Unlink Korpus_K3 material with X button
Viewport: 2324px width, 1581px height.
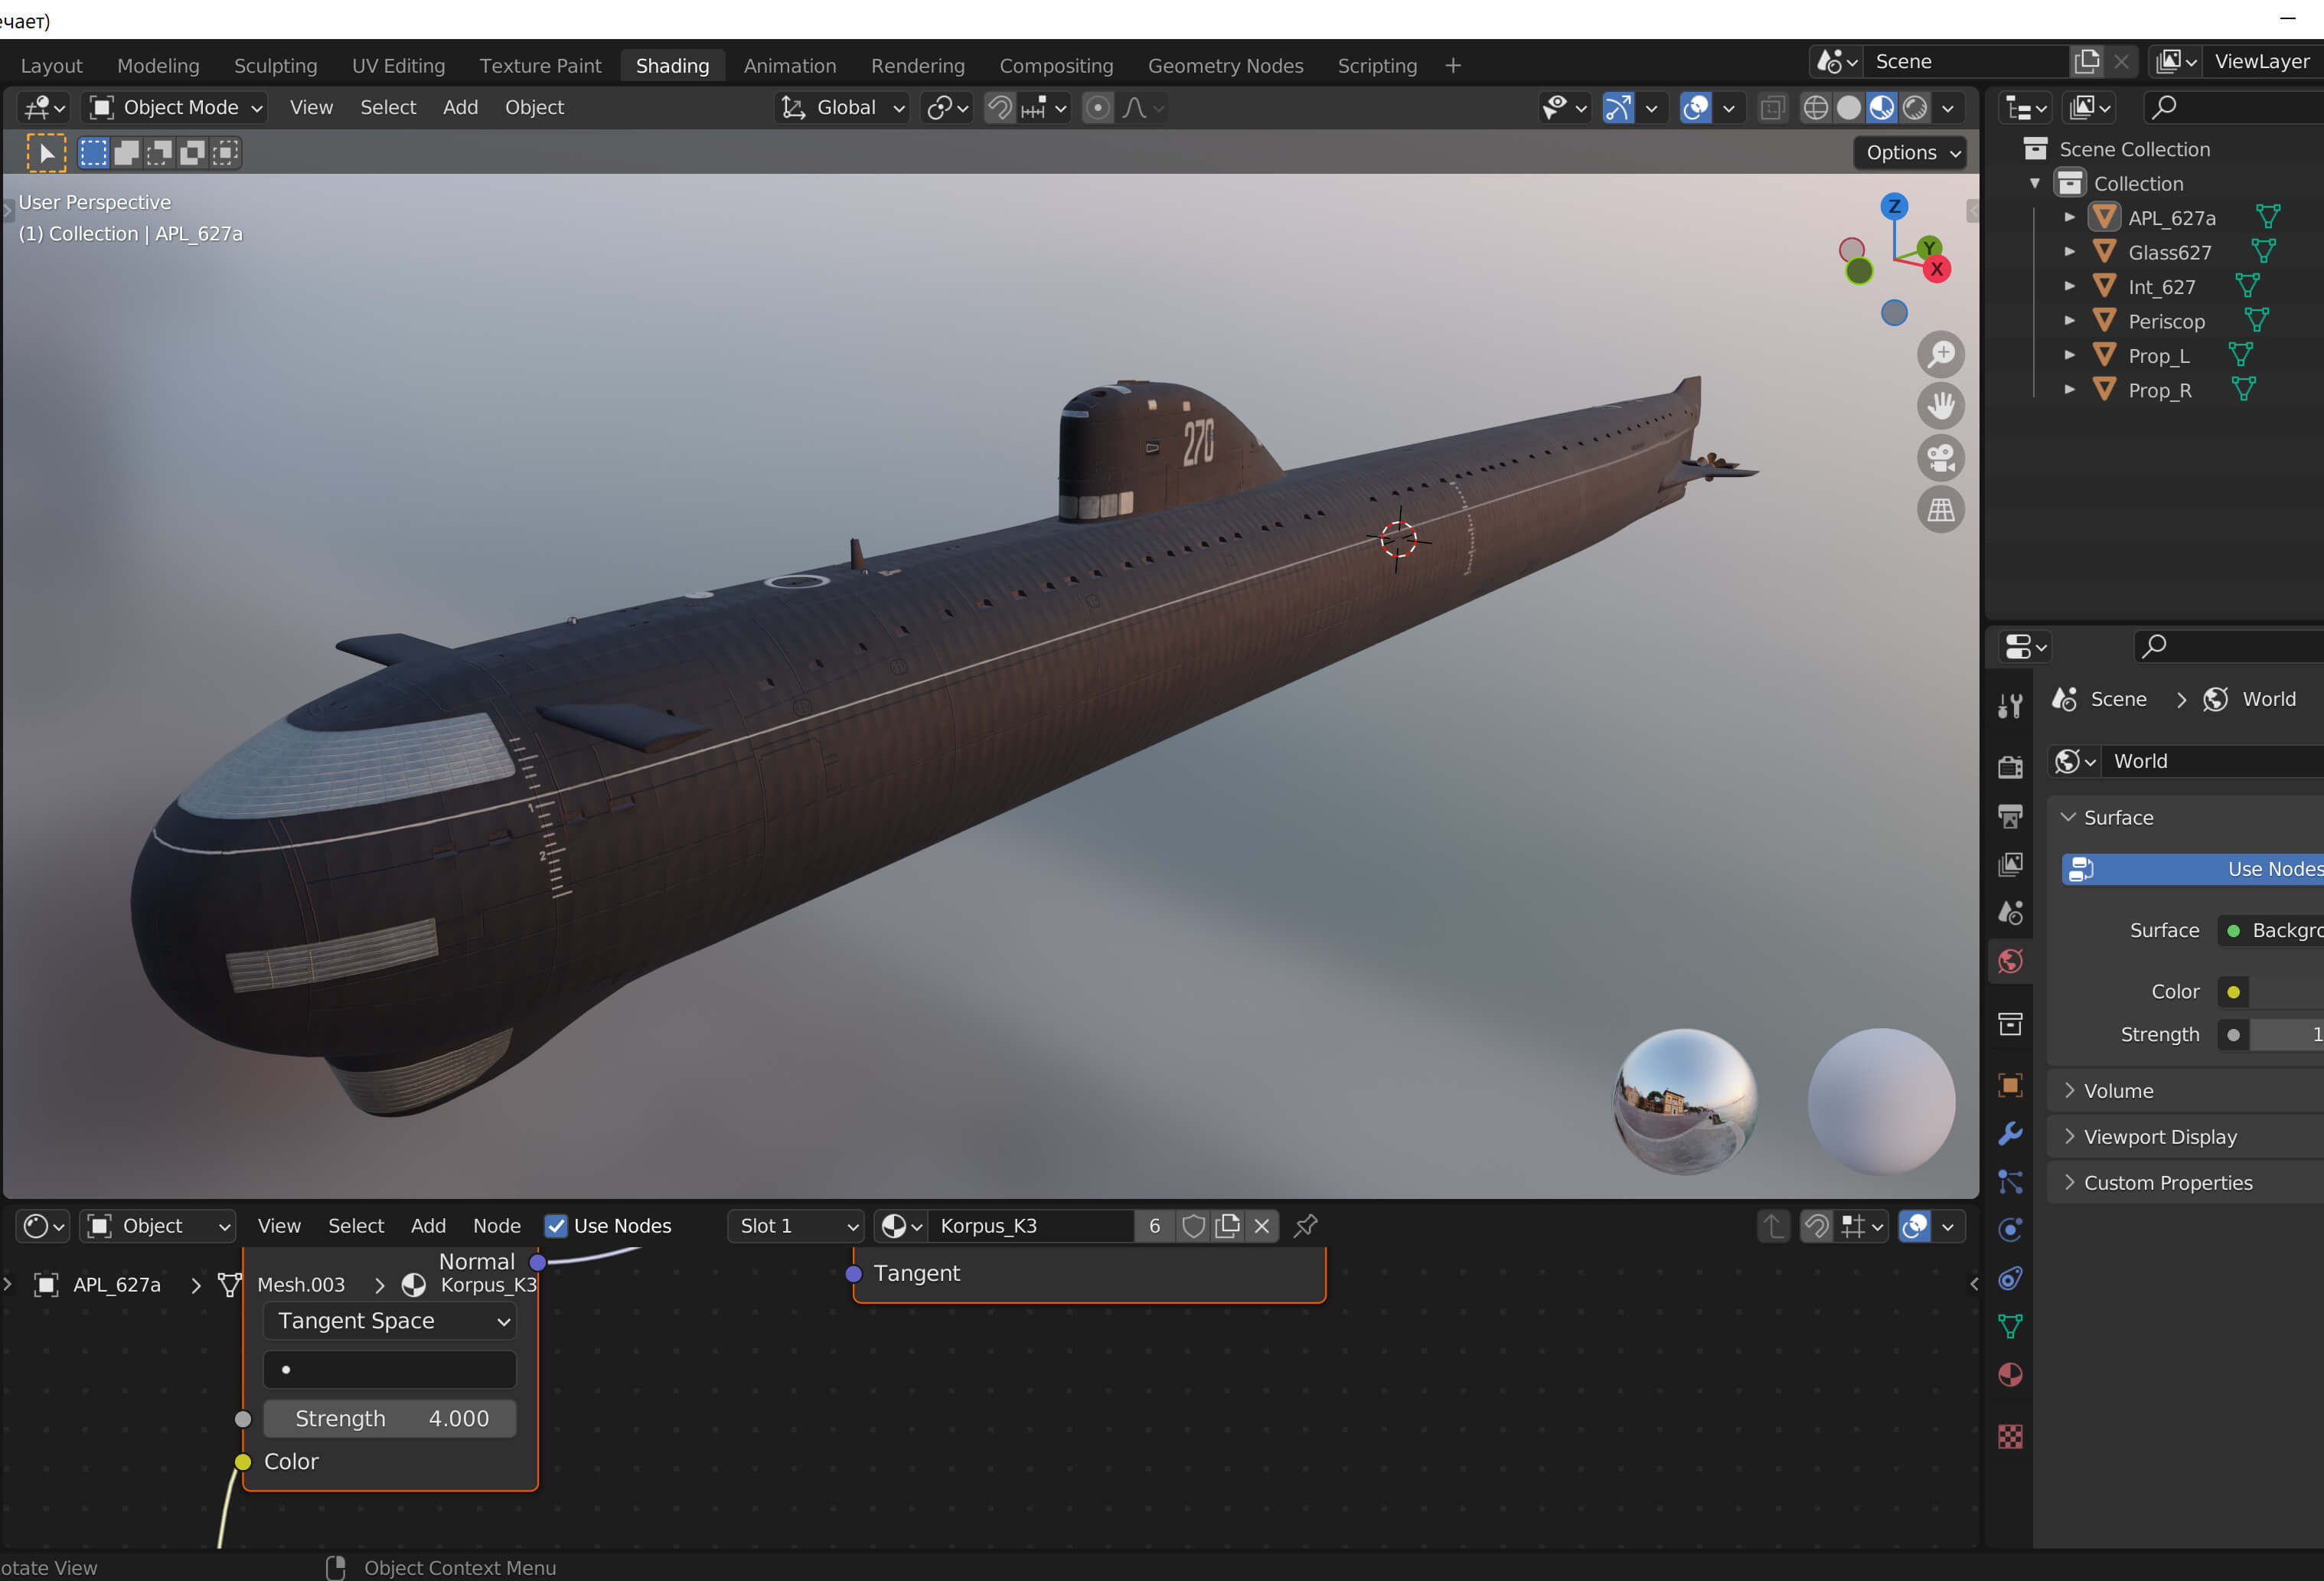point(1262,1226)
